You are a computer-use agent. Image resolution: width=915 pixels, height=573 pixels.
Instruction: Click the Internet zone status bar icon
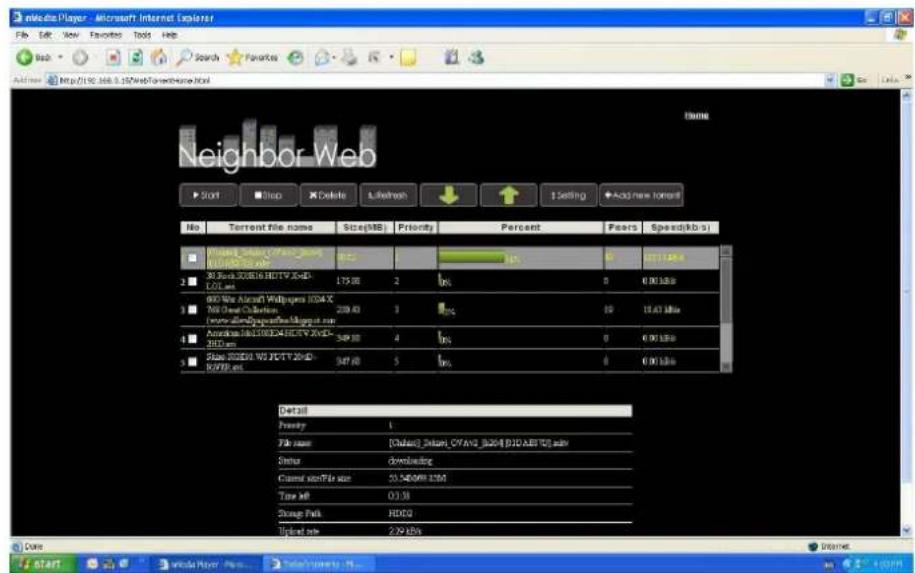tap(812, 546)
